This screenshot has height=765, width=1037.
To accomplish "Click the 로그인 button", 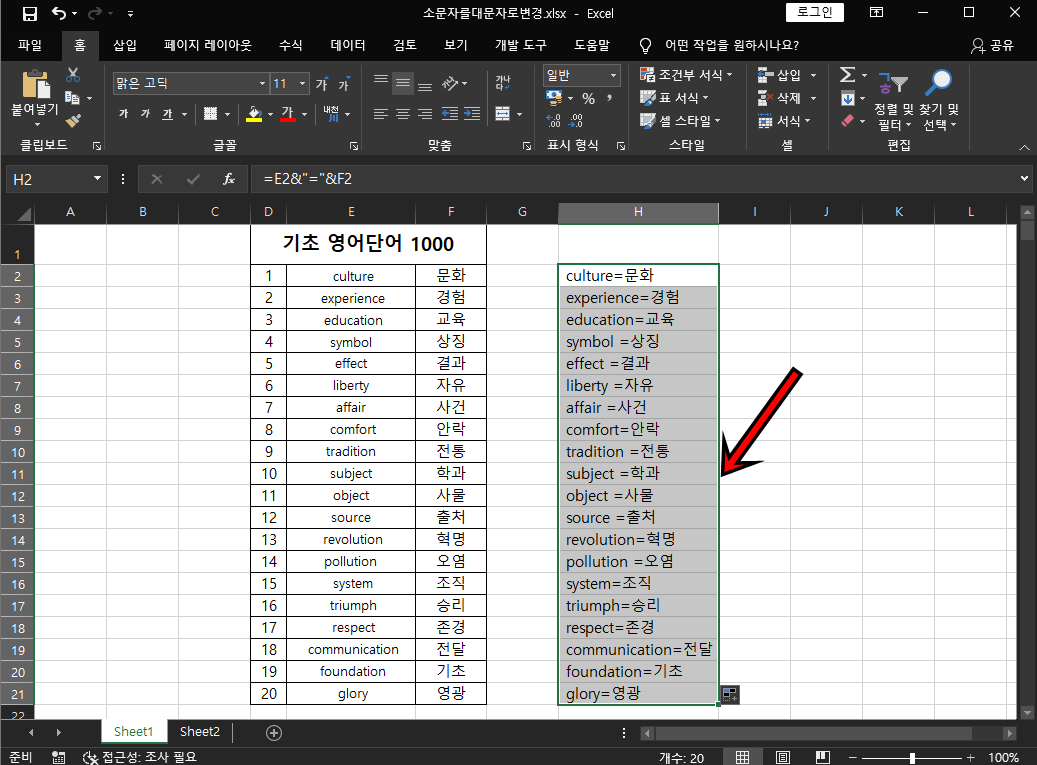I will 815,13.
